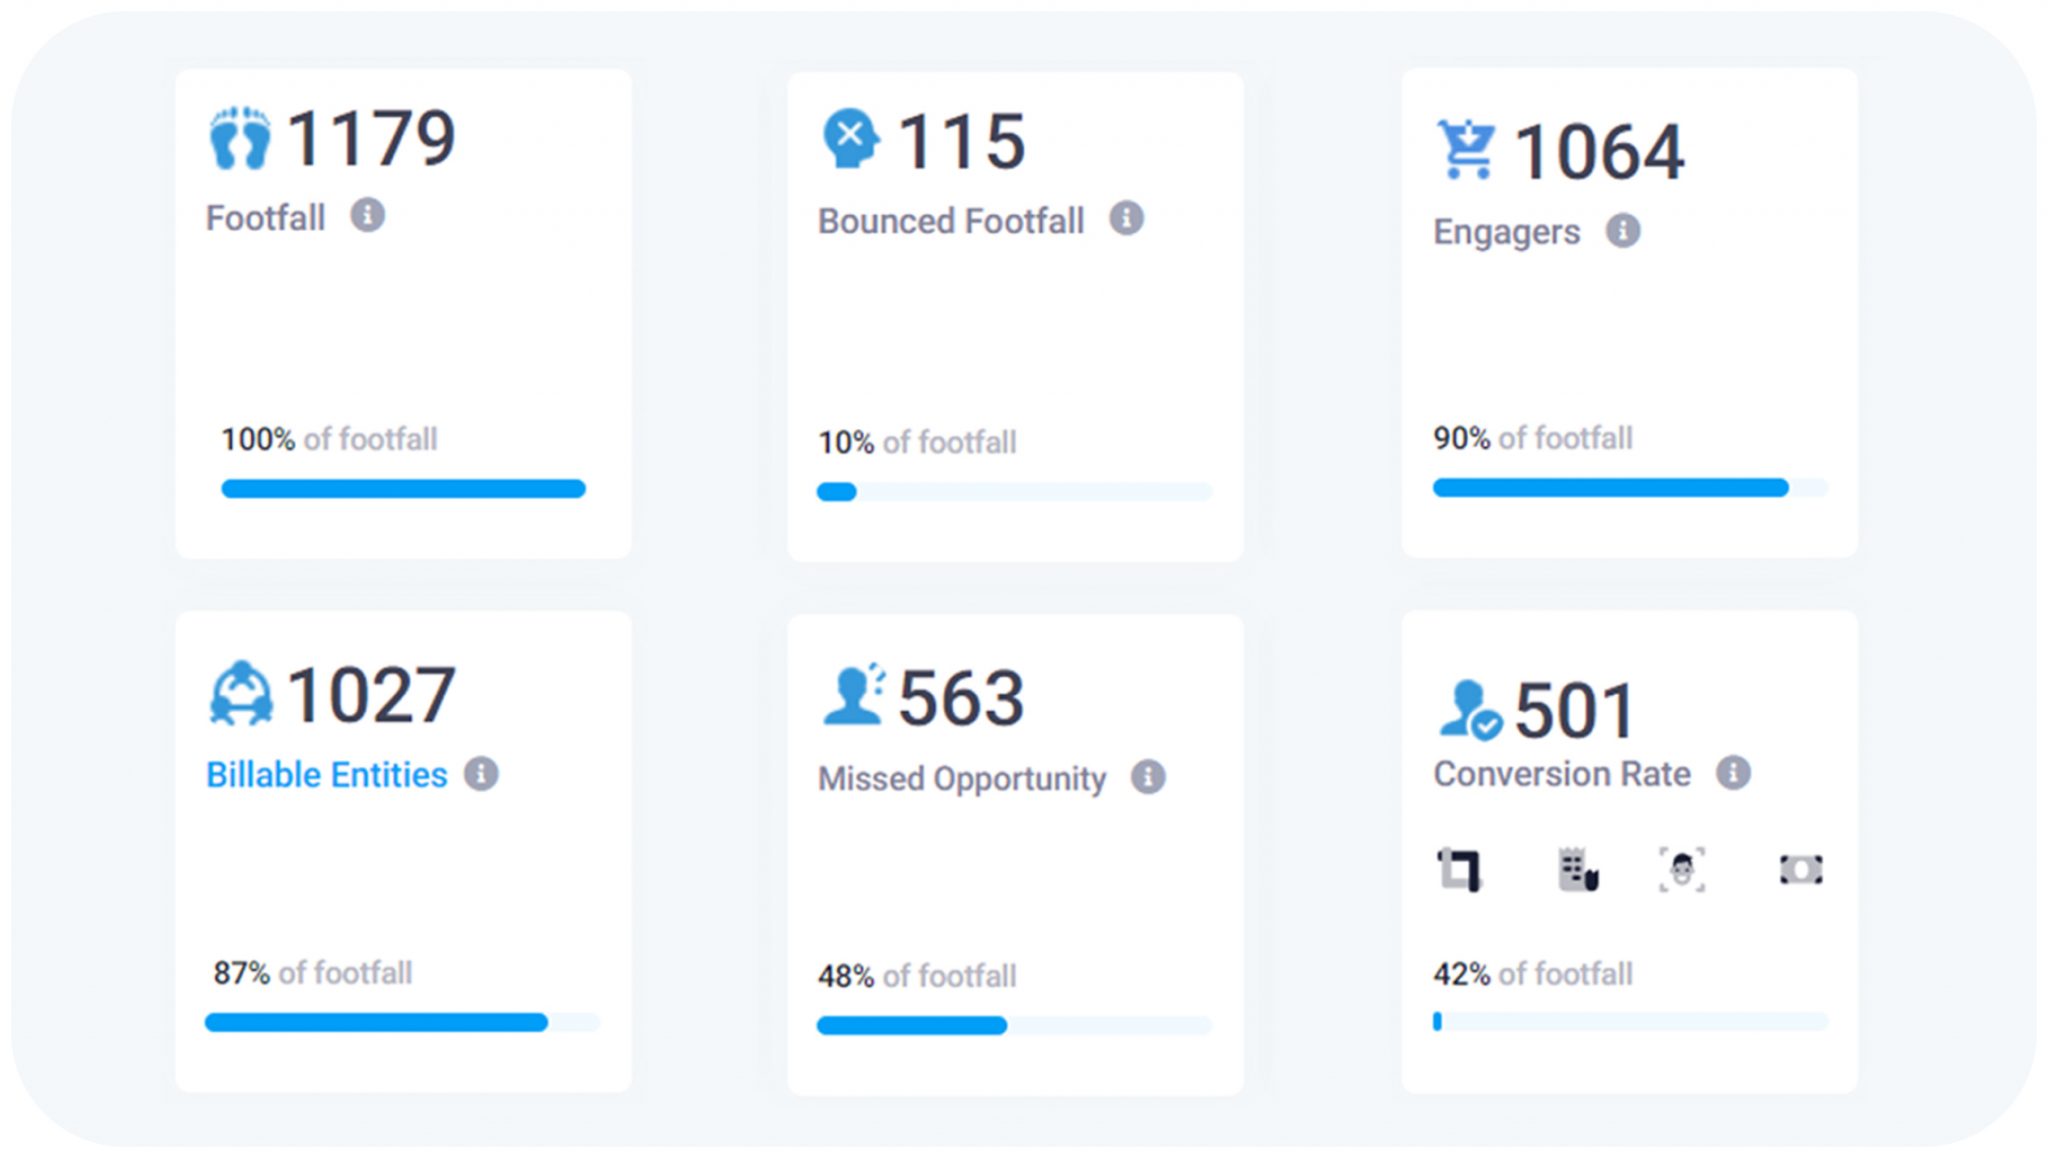2048x1158 pixels.
Task: Show info for Engagers metric
Action: [x=1622, y=231]
